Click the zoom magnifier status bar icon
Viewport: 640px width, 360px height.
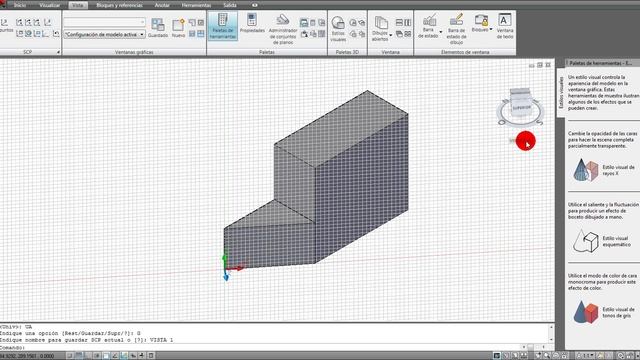tap(547, 356)
